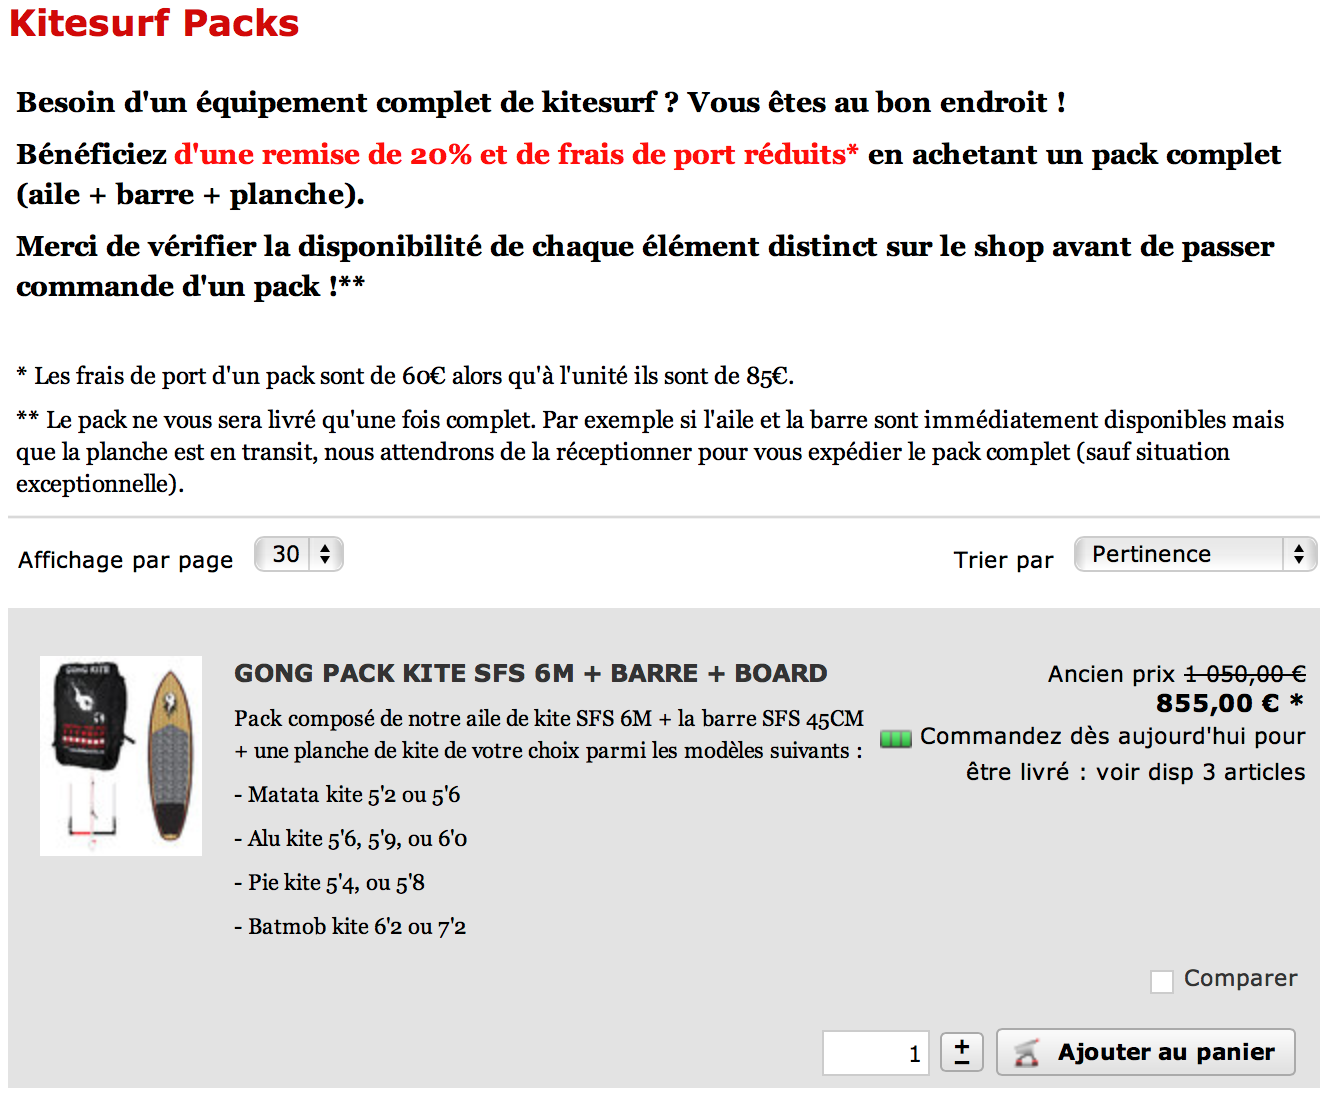The width and height of the screenshot is (1328, 1094).
Task: Add the pack with Ajouter au panier
Action: (1146, 1052)
